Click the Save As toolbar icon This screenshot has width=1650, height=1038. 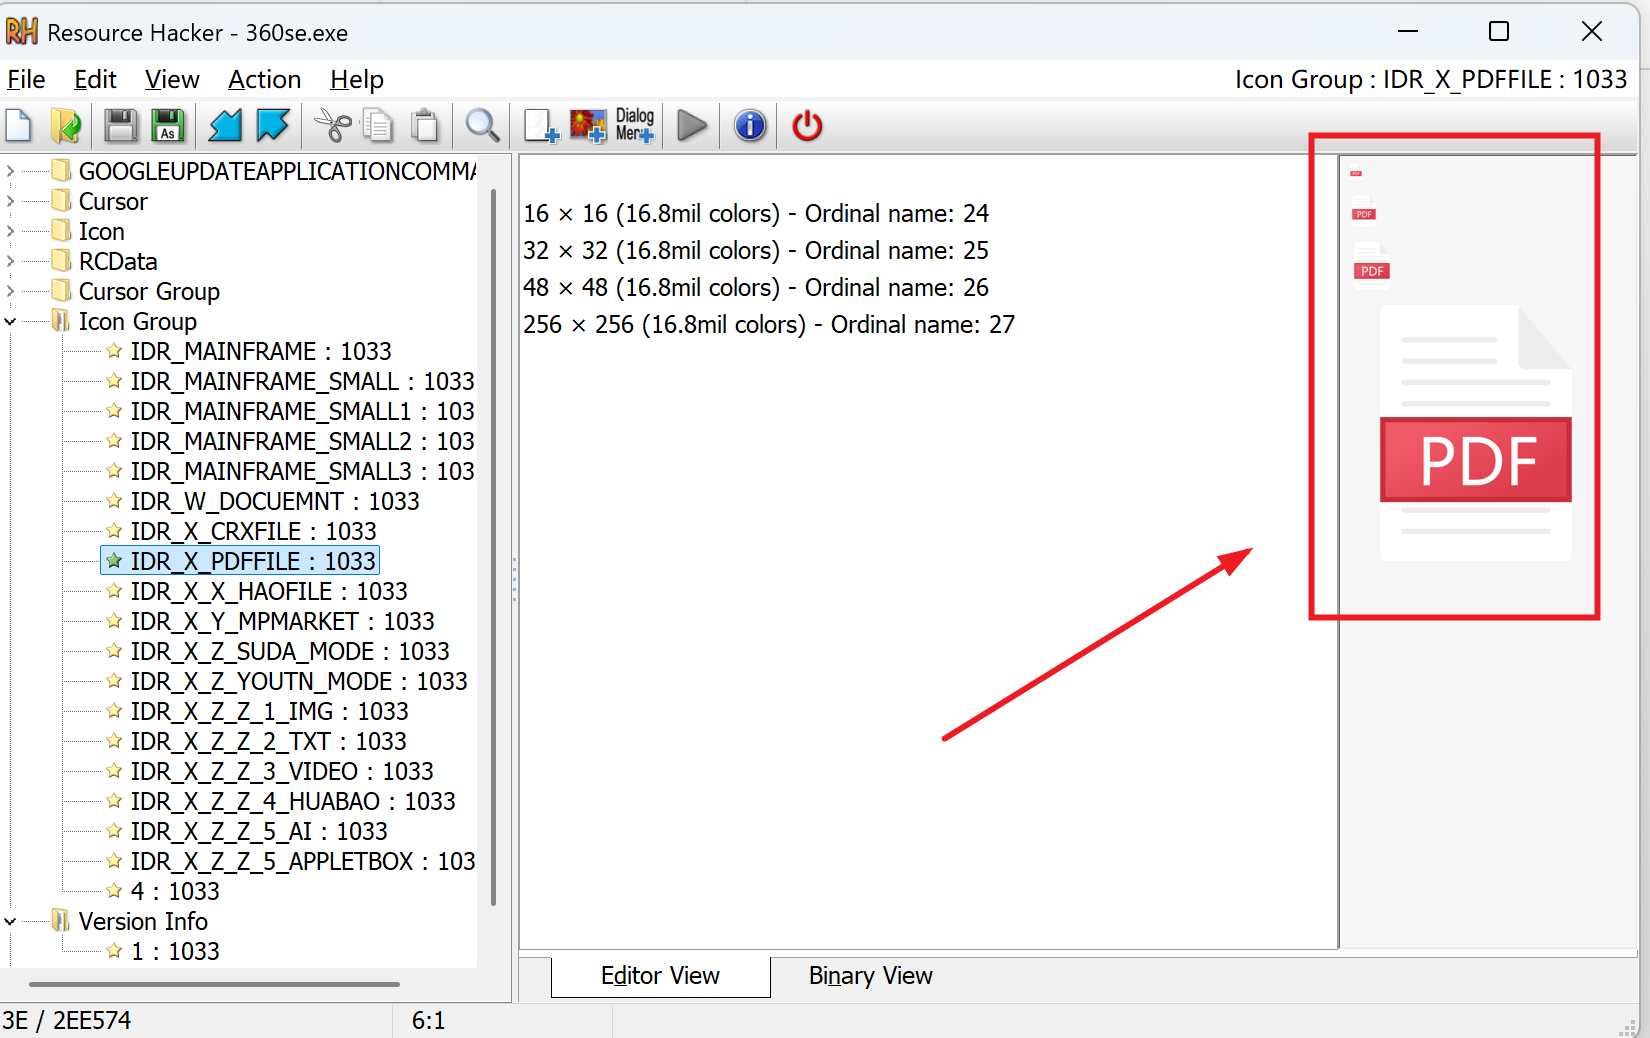[168, 126]
